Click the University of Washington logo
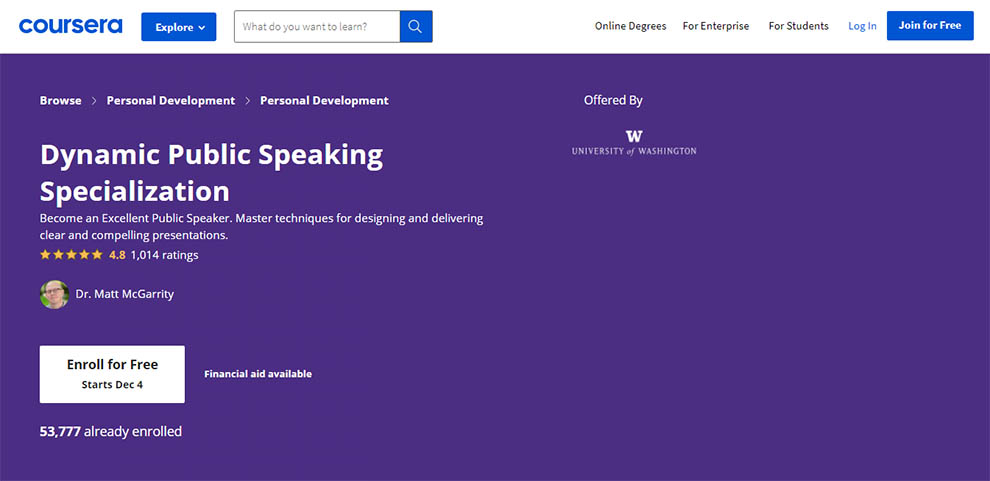Image resolution: width=990 pixels, height=481 pixels. pyautogui.click(x=634, y=143)
